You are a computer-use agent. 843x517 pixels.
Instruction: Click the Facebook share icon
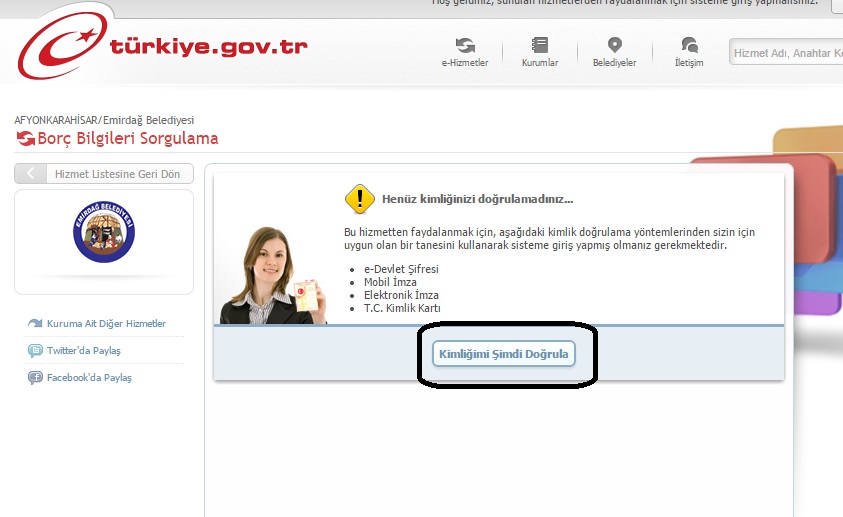[x=35, y=378]
